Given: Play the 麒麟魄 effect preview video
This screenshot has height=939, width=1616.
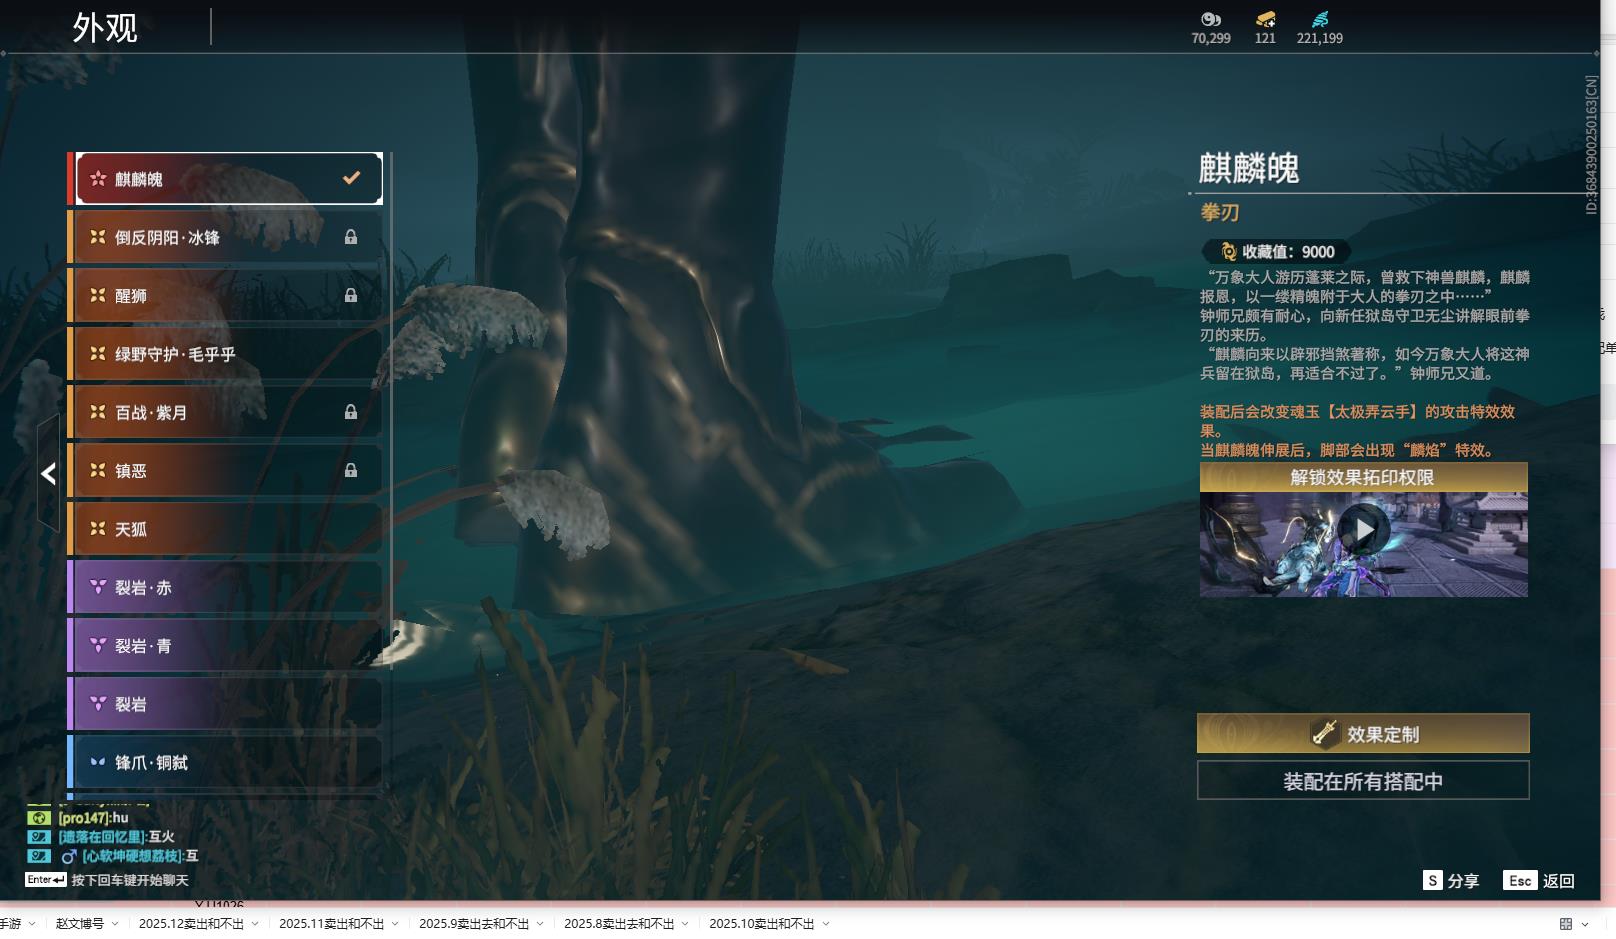Looking at the screenshot, I should point(1364,529).
